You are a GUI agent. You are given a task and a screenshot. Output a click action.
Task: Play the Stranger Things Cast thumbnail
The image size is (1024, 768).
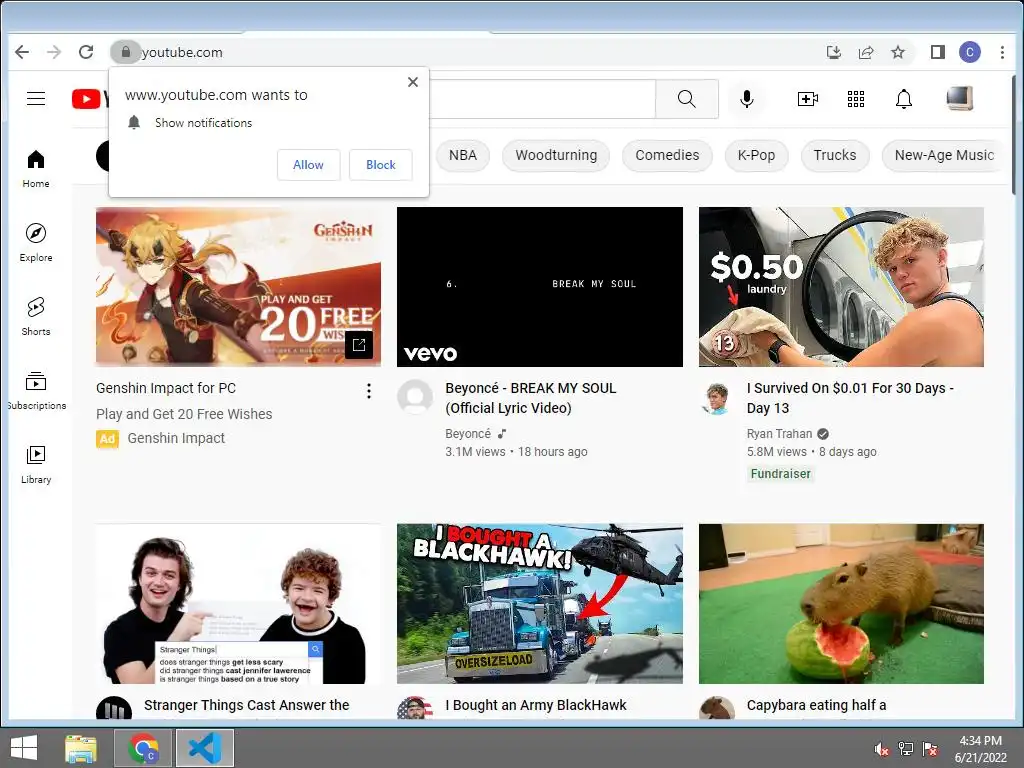238,603
